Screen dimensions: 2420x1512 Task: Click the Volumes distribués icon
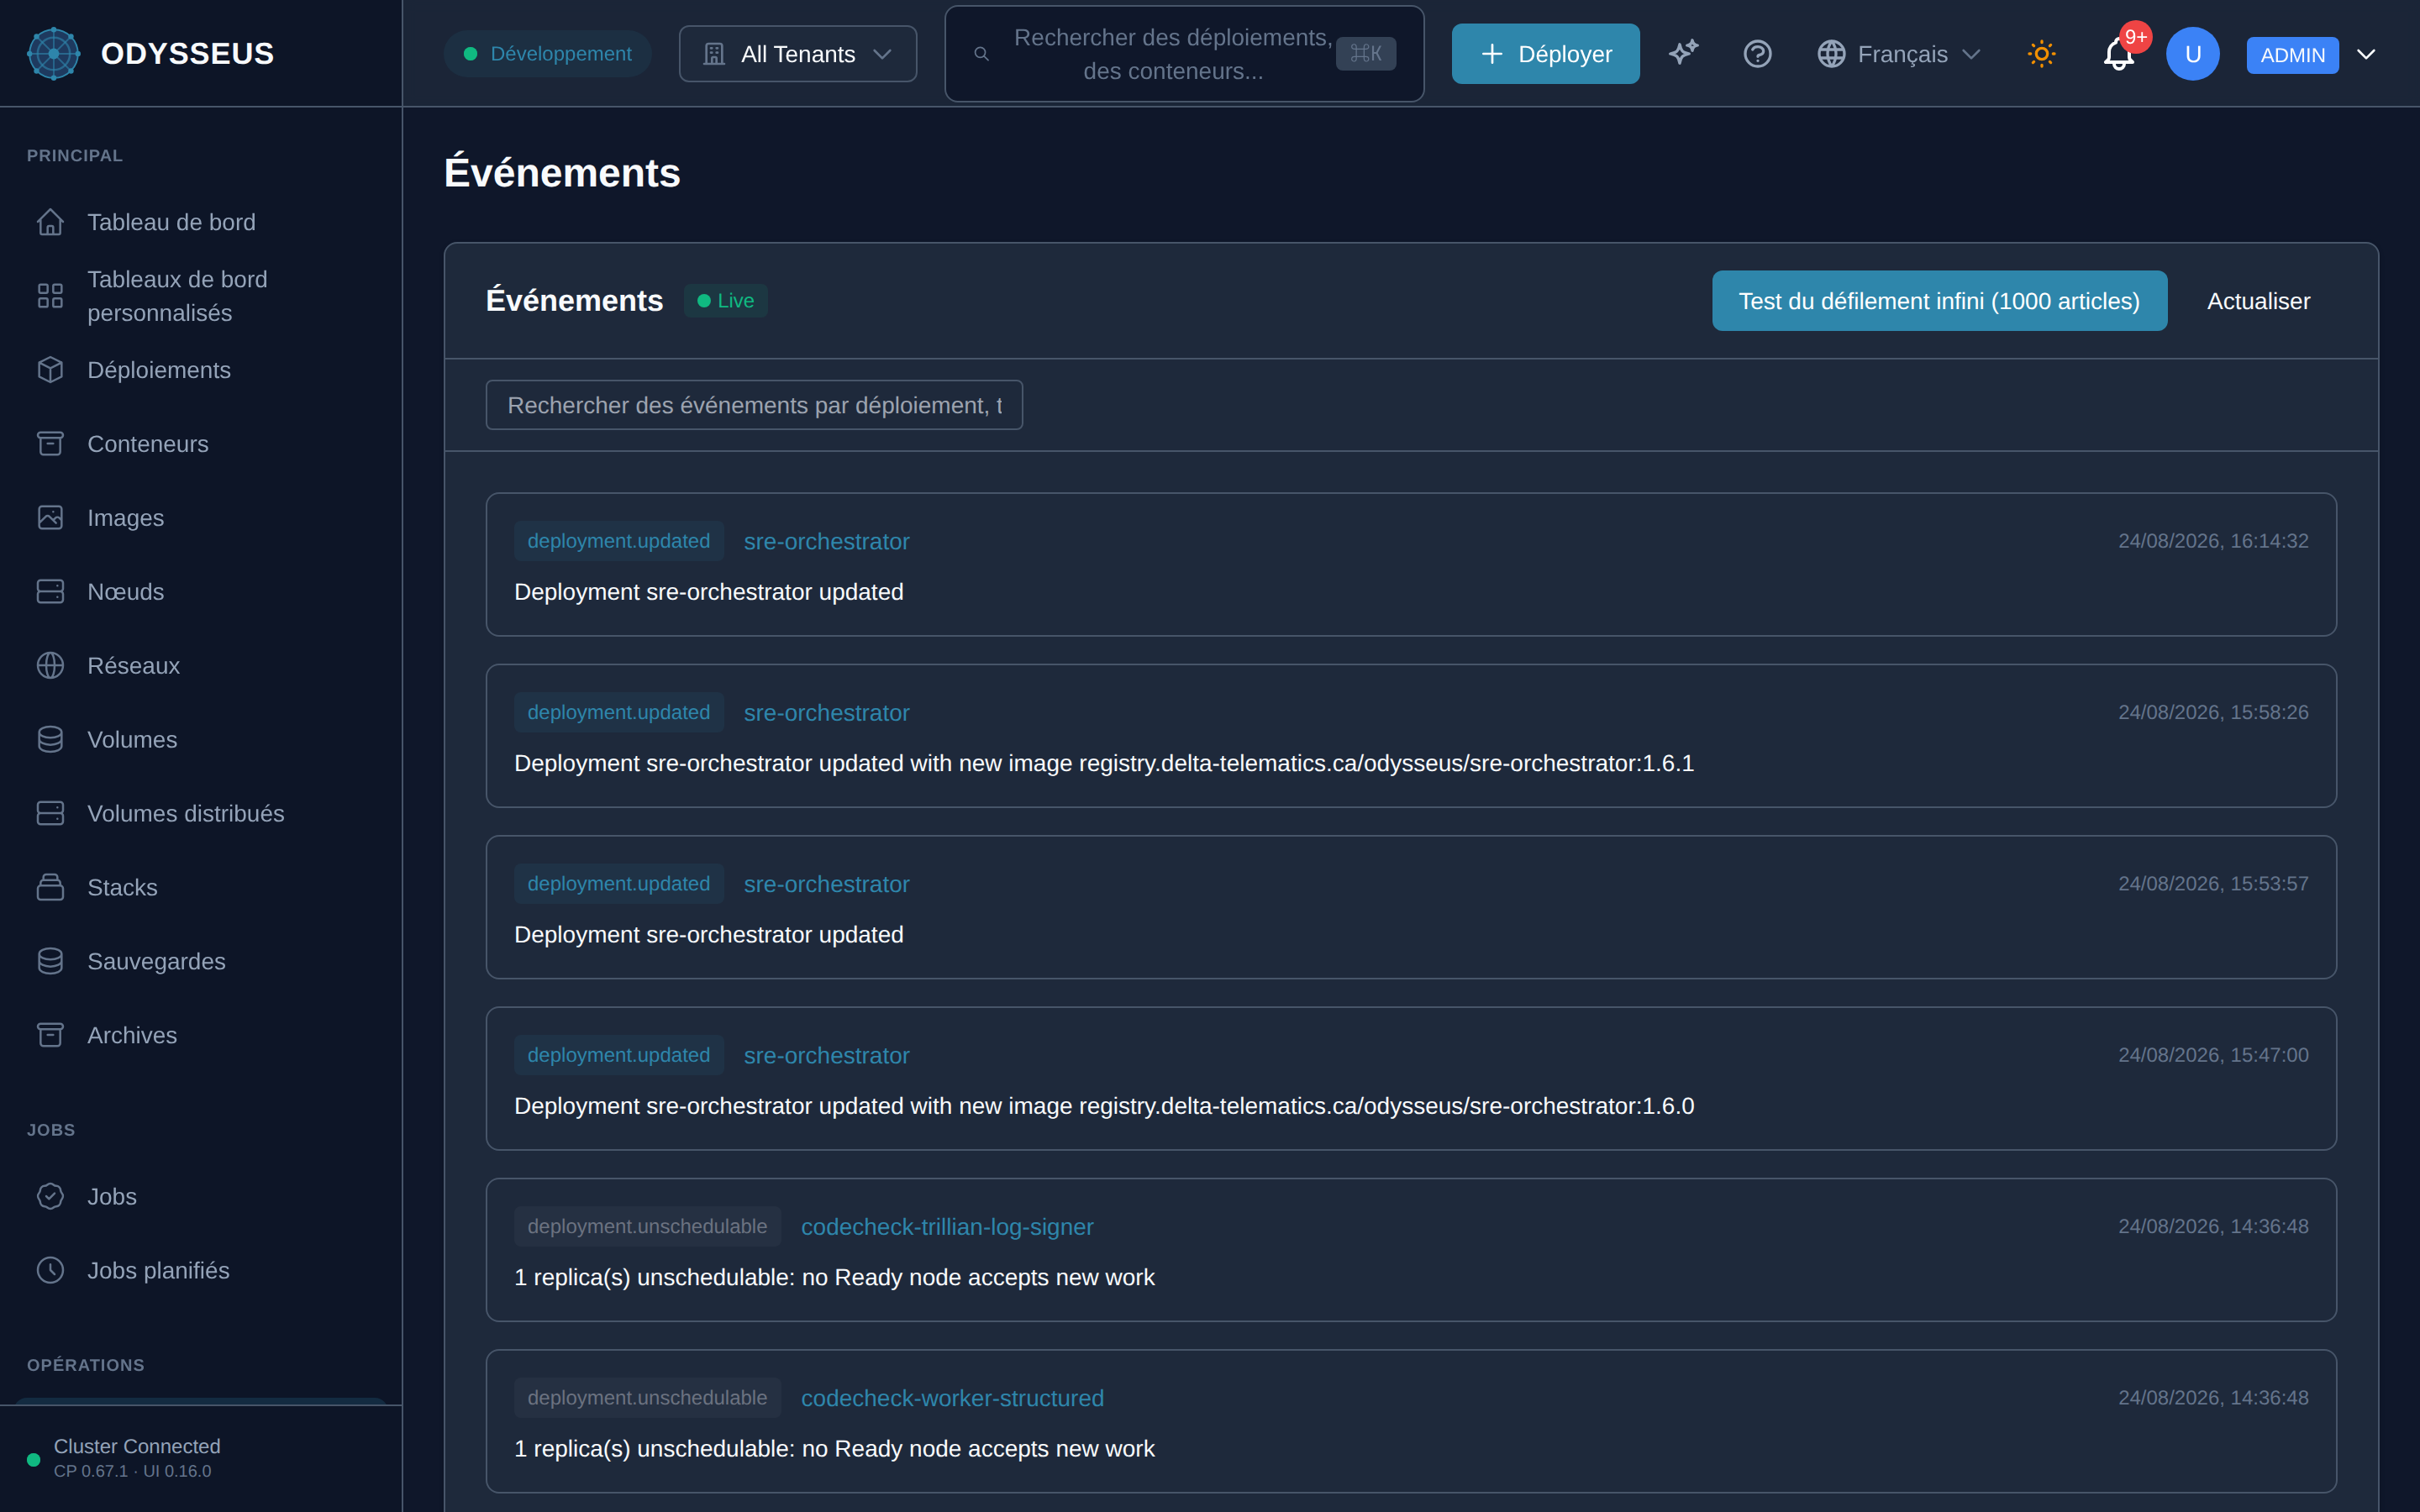point(50,814)
